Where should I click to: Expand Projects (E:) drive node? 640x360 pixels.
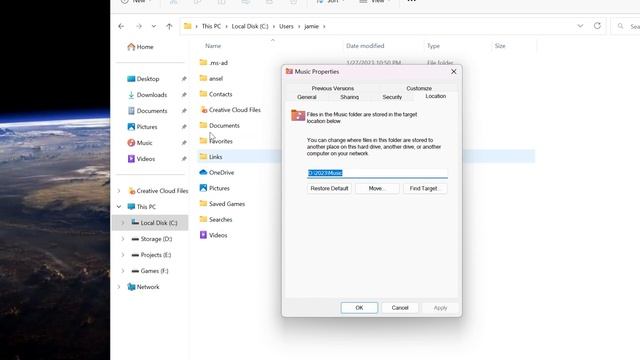point(123,255)
